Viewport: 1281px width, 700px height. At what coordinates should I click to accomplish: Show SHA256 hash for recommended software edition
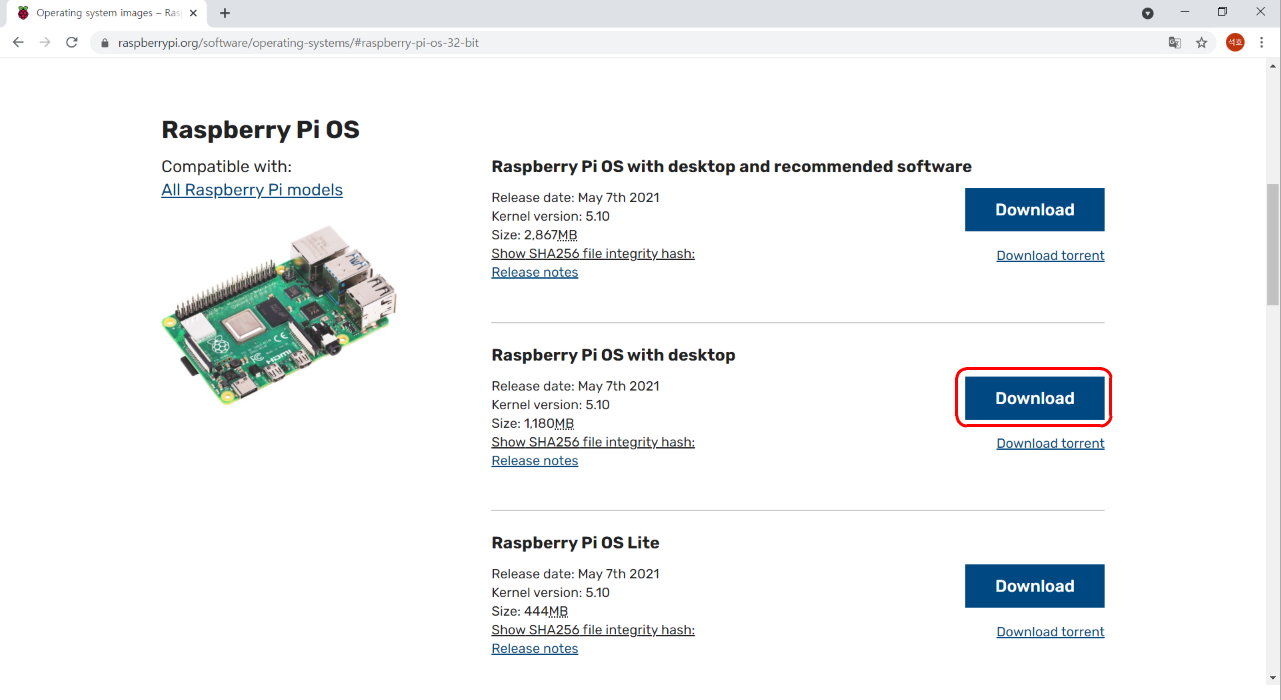tap(593, 254)
